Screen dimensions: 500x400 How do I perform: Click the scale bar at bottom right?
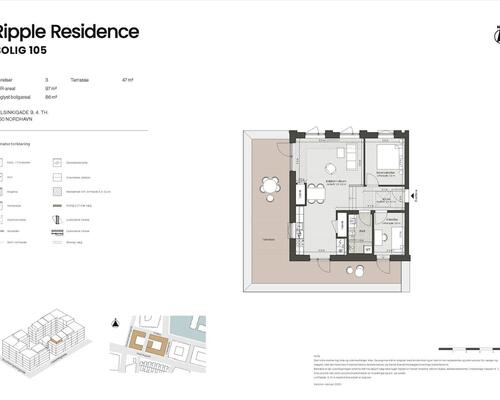(469, 349)
